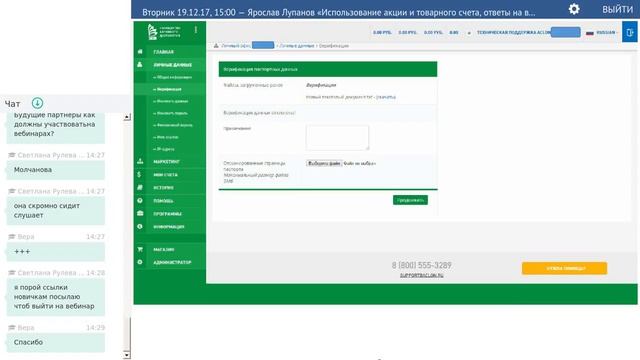Click chat message +++ from Вера

pyautogui.click(x=56, y=251)
